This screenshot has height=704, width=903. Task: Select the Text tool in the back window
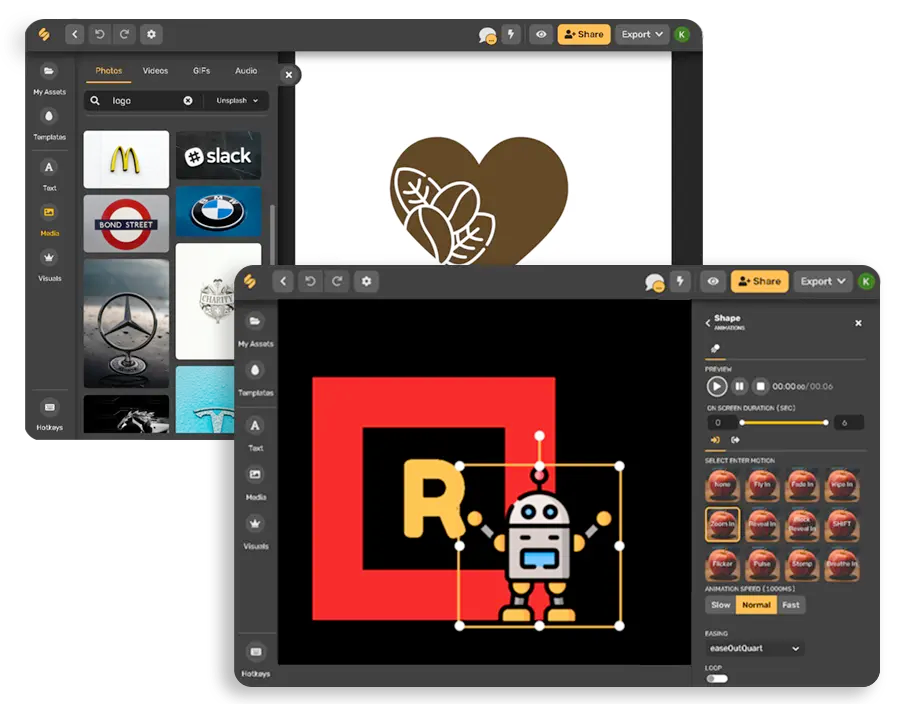[49, 175]
